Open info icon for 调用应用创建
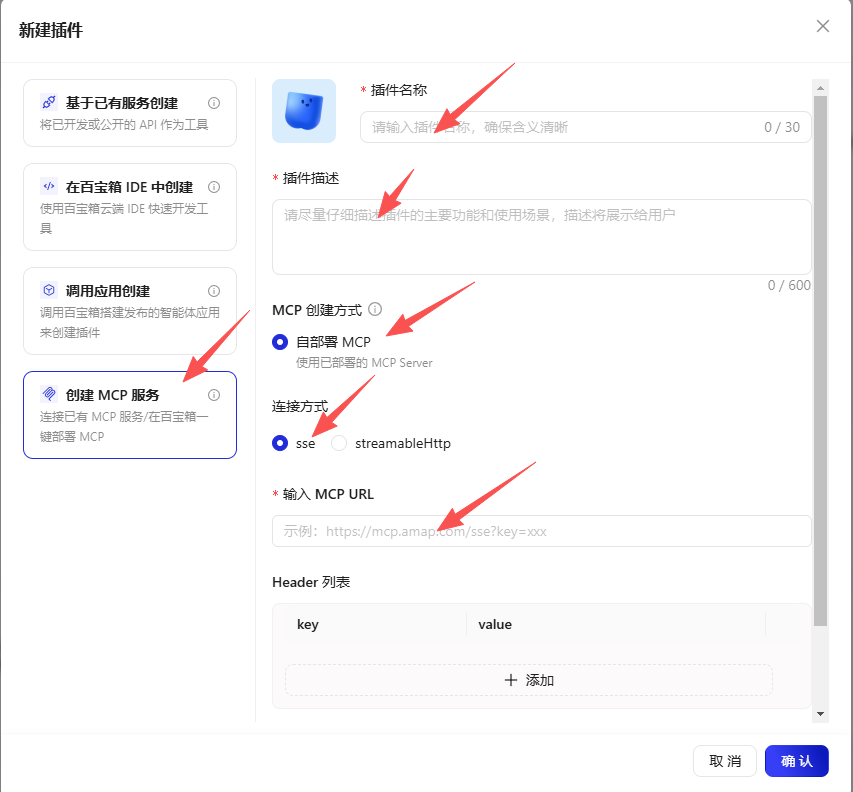 coord(214,291)
